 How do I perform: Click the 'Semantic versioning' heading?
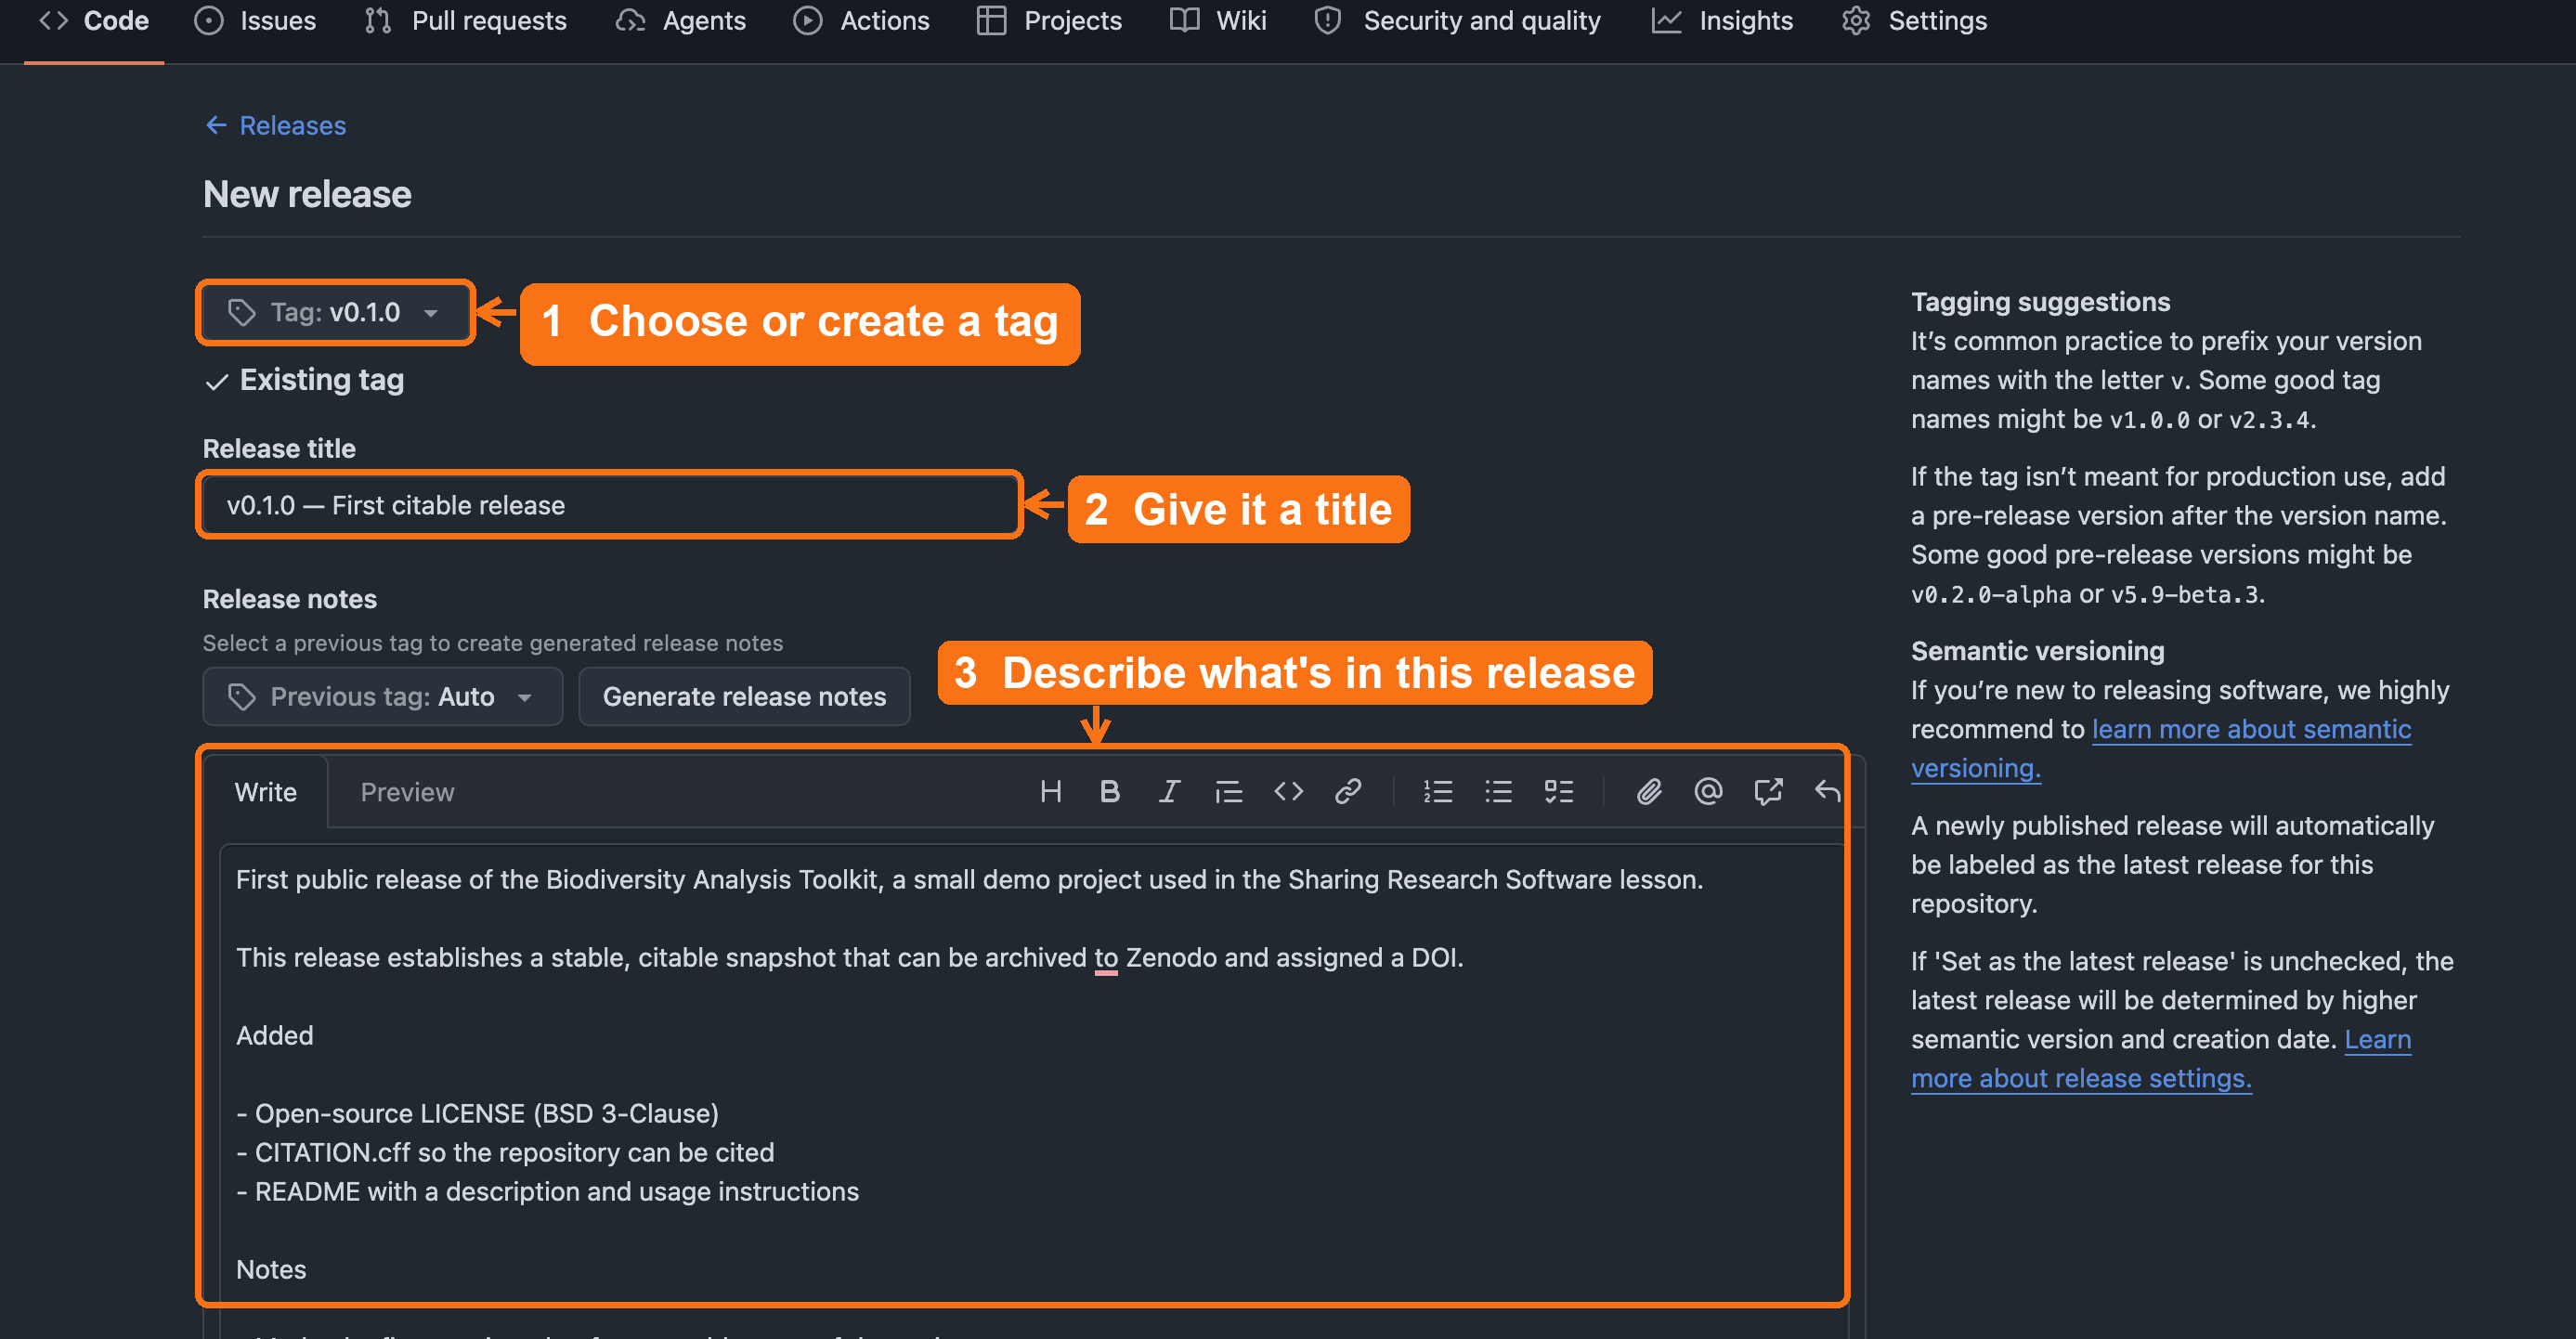pos(2037,651)
